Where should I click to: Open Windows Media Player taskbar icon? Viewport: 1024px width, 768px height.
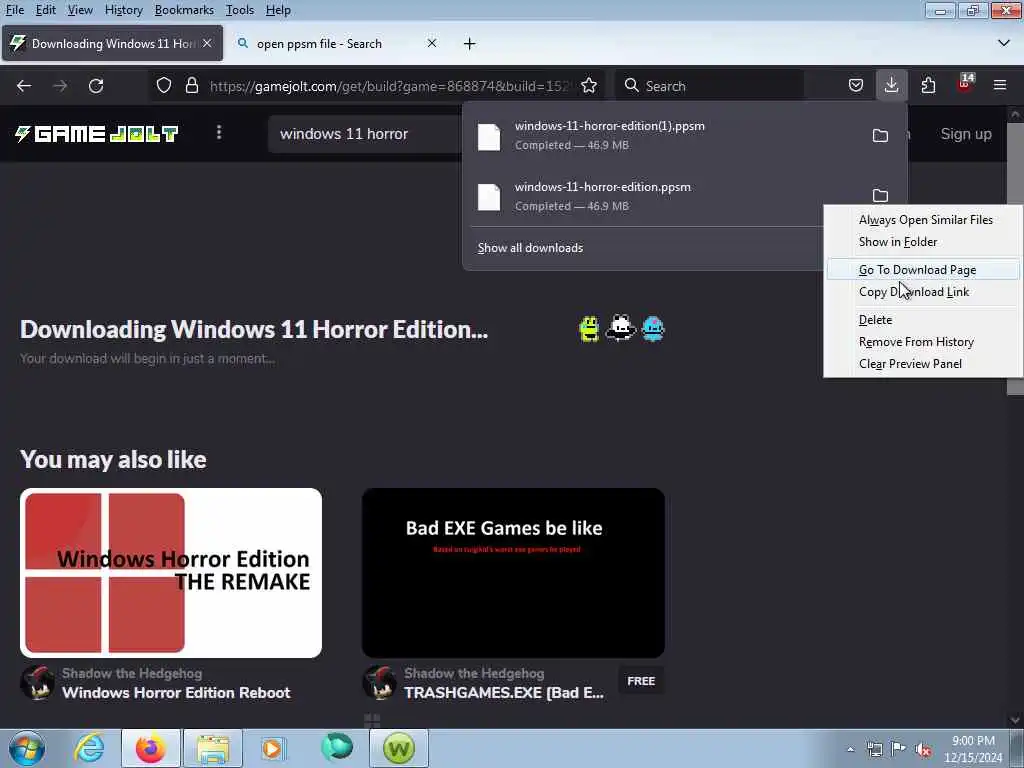pyautogui.click(x=273, y=748)
